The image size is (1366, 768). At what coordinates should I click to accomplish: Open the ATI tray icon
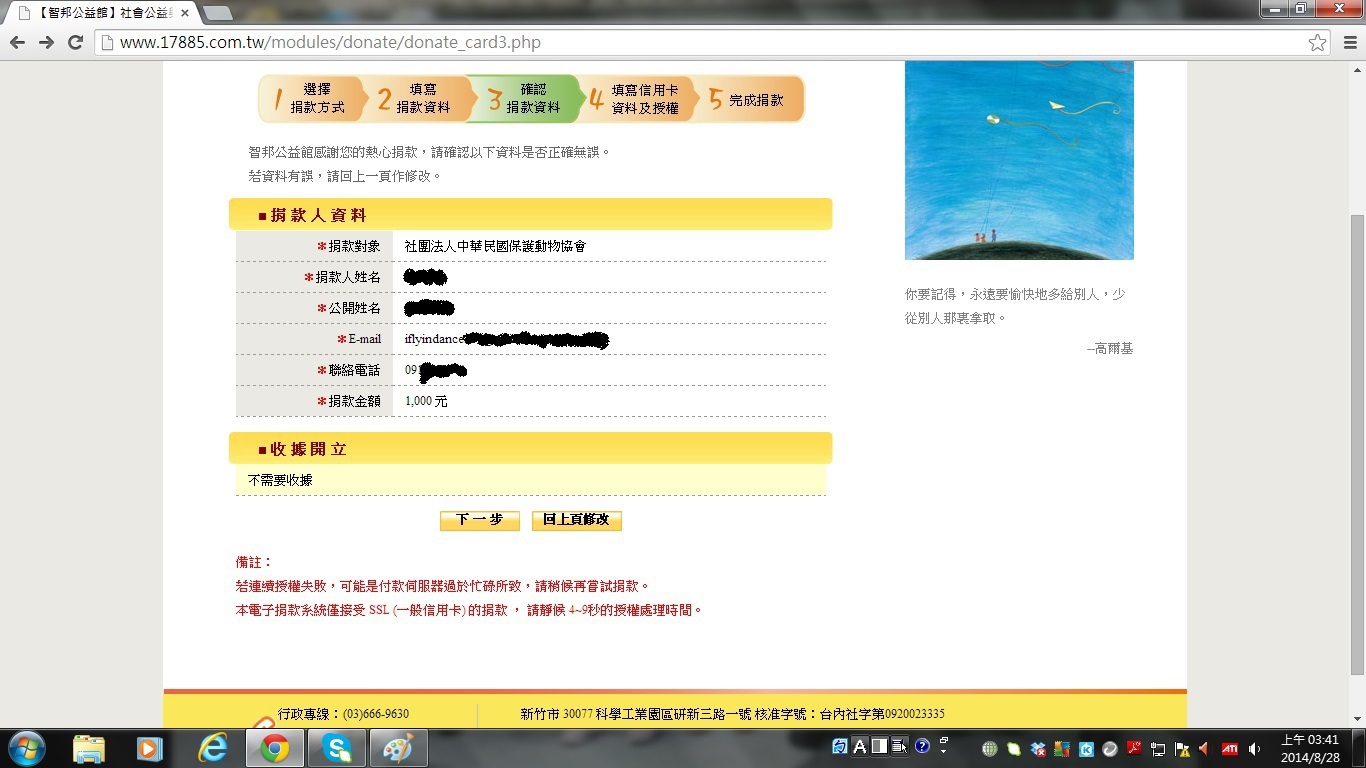coord(1230,748)
